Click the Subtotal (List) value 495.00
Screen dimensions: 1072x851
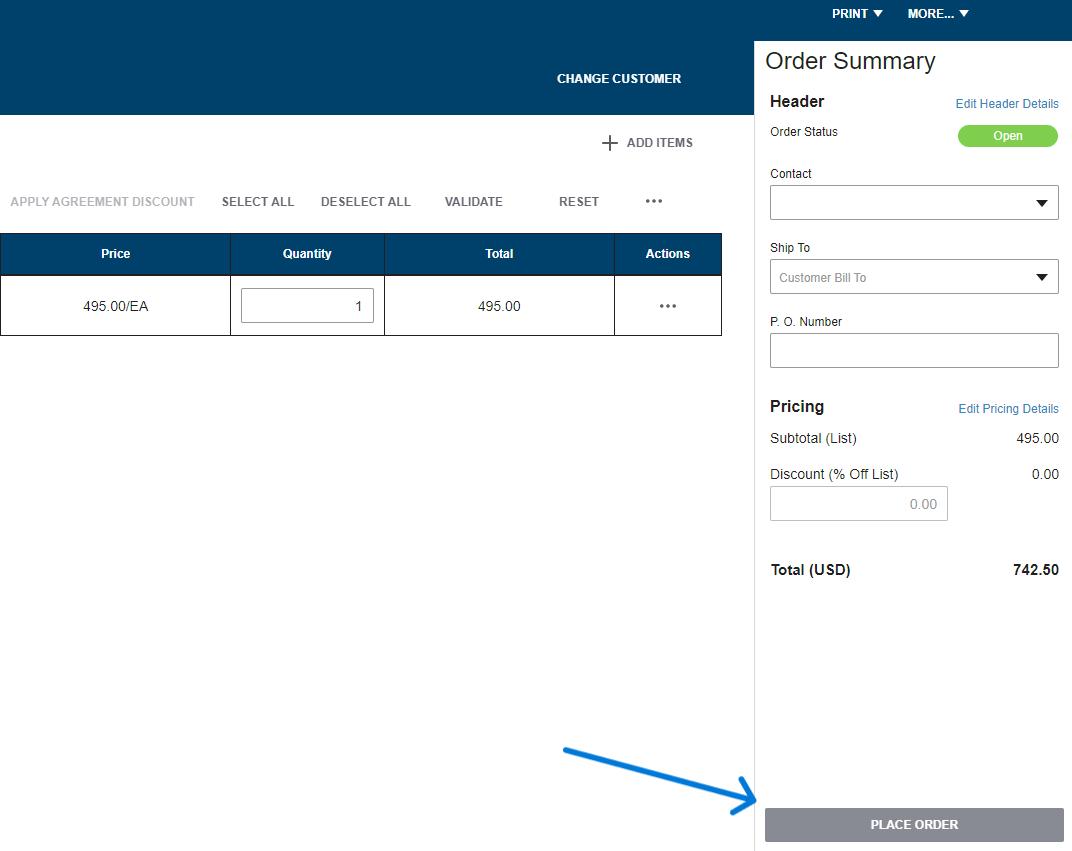point(1037,438)
